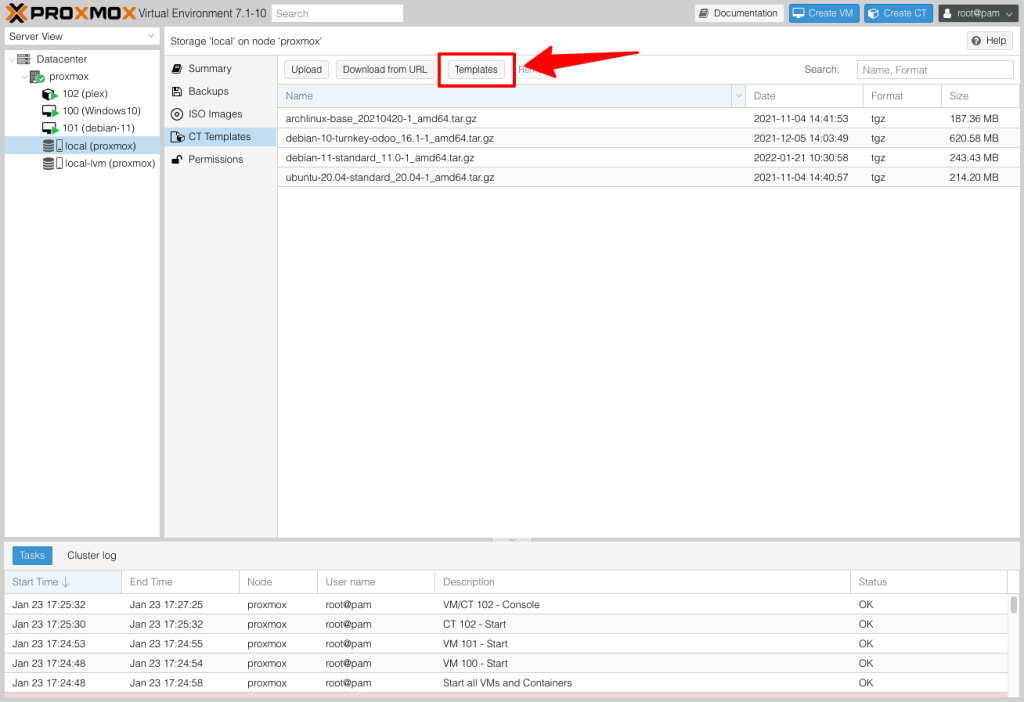The width and height of the screenshot is (1024, 702).
Task: Open the Name column header menu arrow
Action: (739, 96)
